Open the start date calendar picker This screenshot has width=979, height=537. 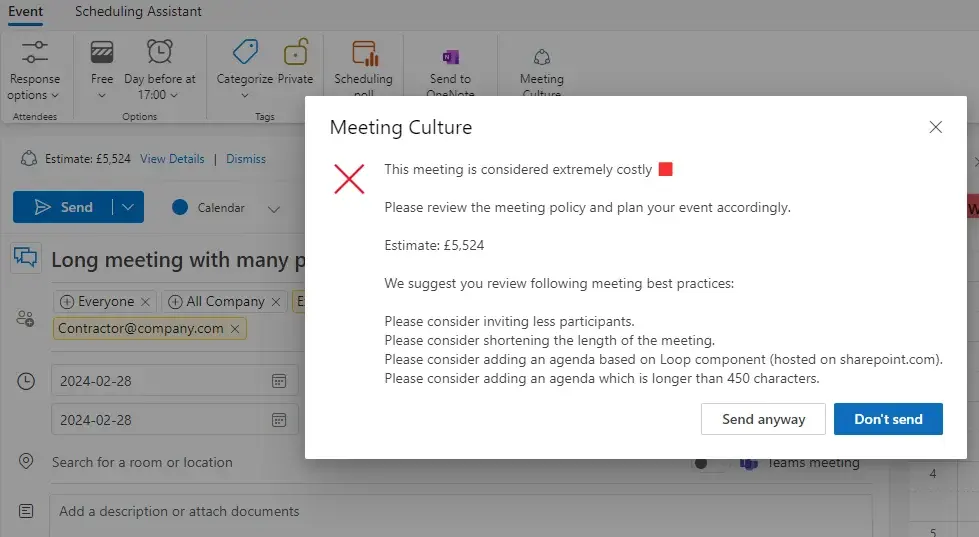pos(279,381)
